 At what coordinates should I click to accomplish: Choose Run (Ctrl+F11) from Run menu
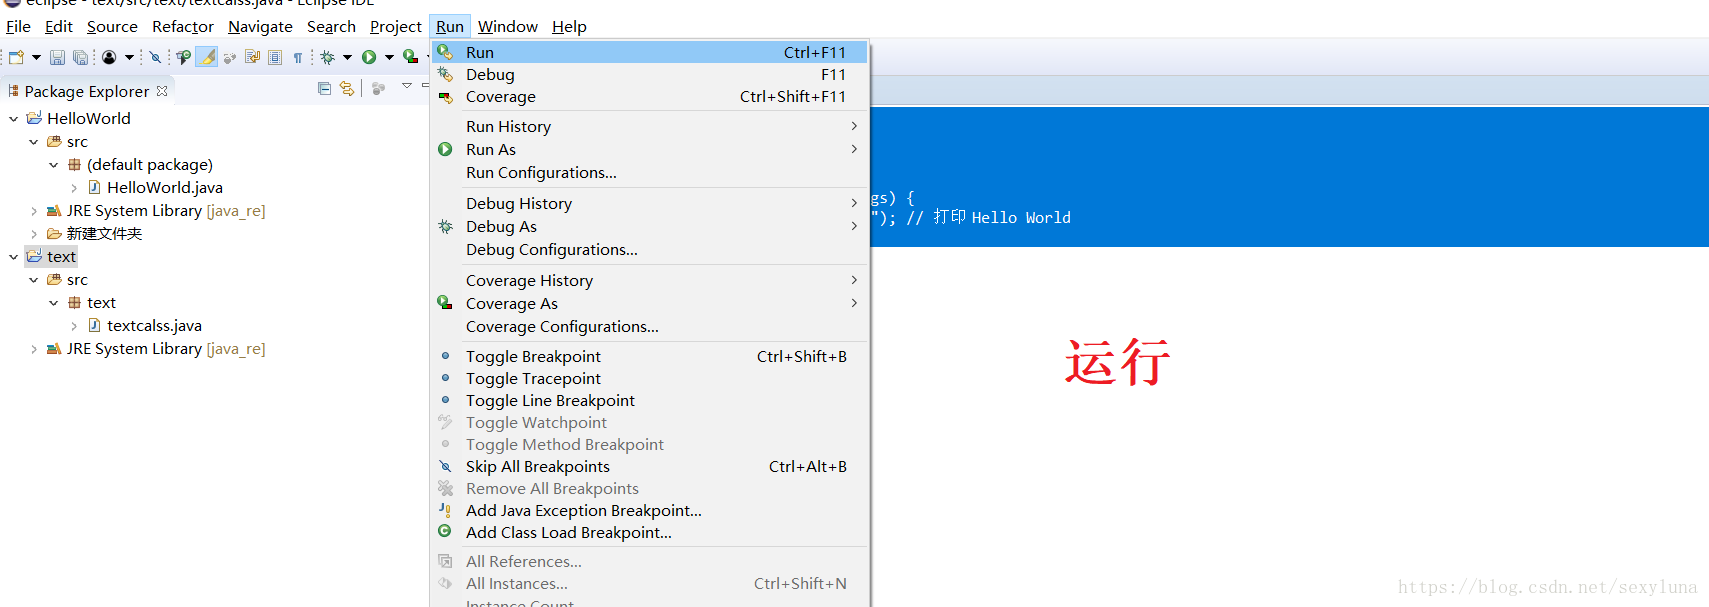650,52
